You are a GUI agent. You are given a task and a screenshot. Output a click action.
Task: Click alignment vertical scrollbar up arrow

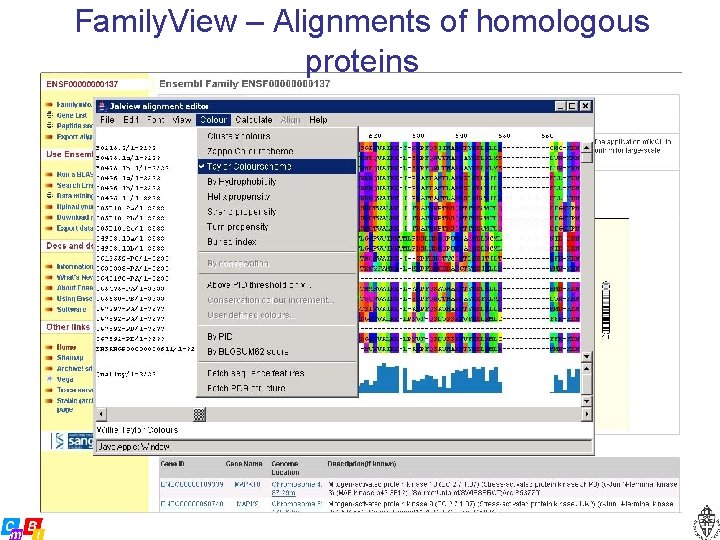[x=587, y=147]
